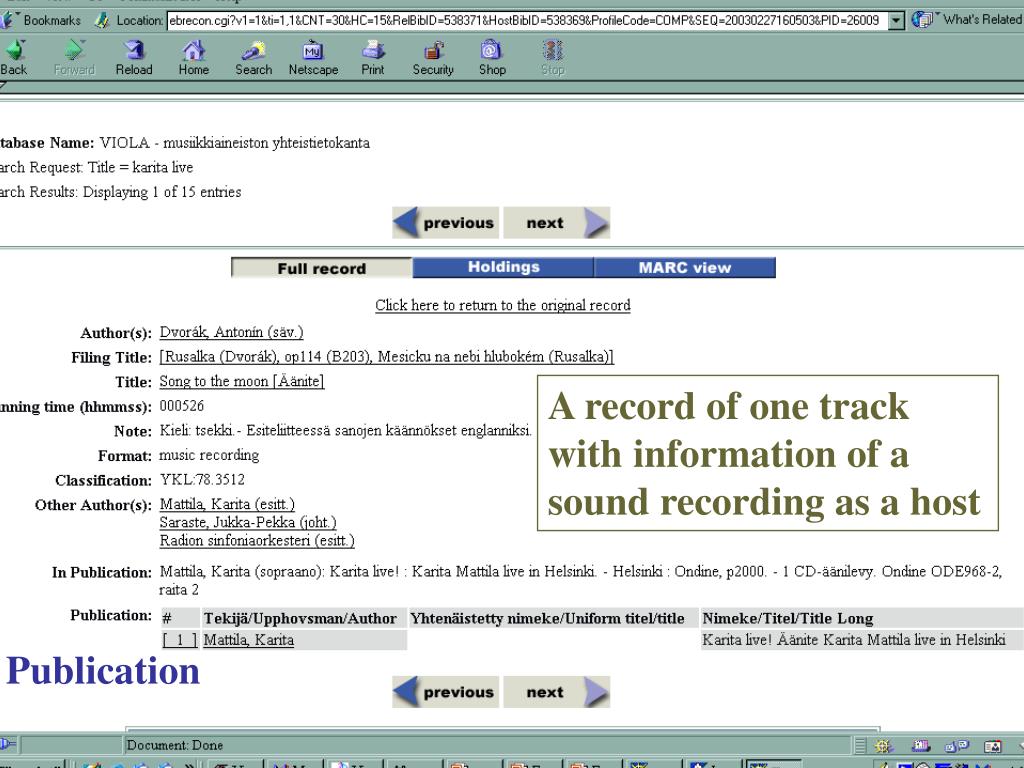Click the VIOLA database name text

234,143
